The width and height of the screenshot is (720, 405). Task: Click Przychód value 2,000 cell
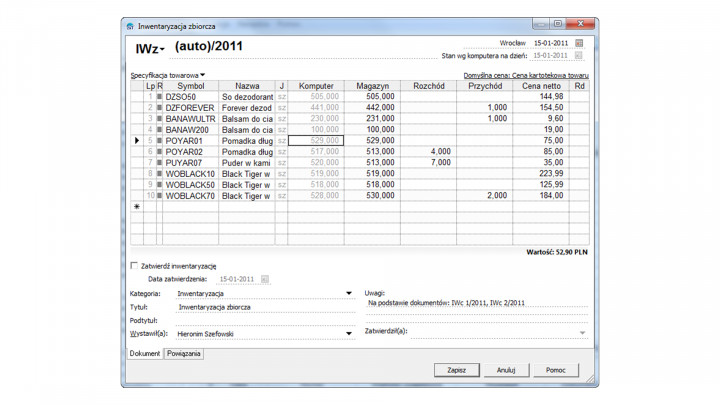pyautogui.click(x=485, y=196)
